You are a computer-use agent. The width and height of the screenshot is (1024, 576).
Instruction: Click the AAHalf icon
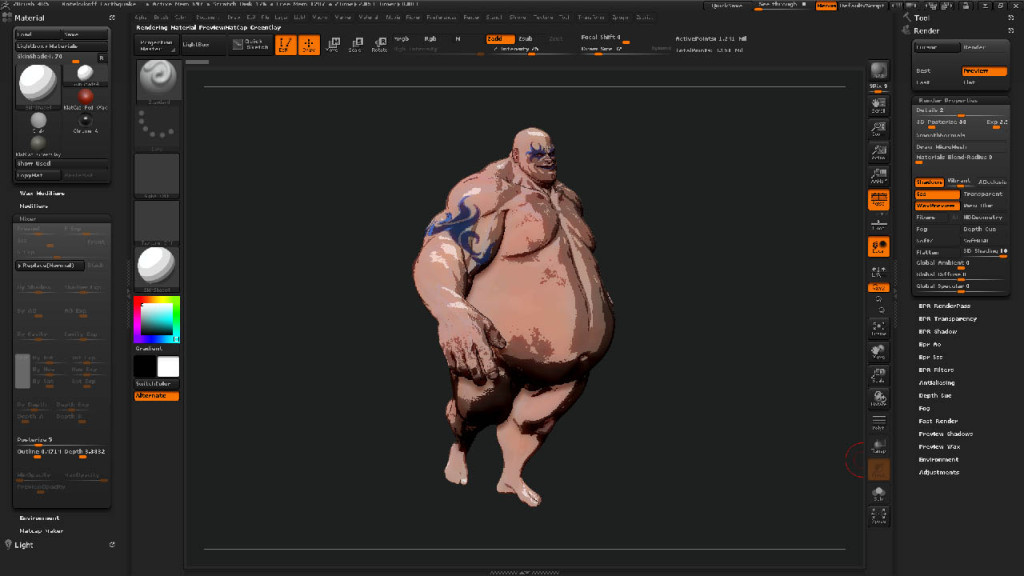pyautogui.click(x=878, y=176)
